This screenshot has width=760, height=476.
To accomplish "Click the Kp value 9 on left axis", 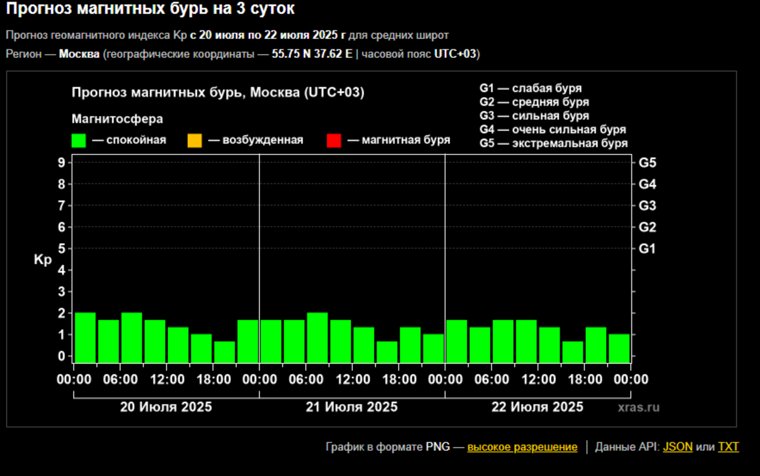I will 62,163.
